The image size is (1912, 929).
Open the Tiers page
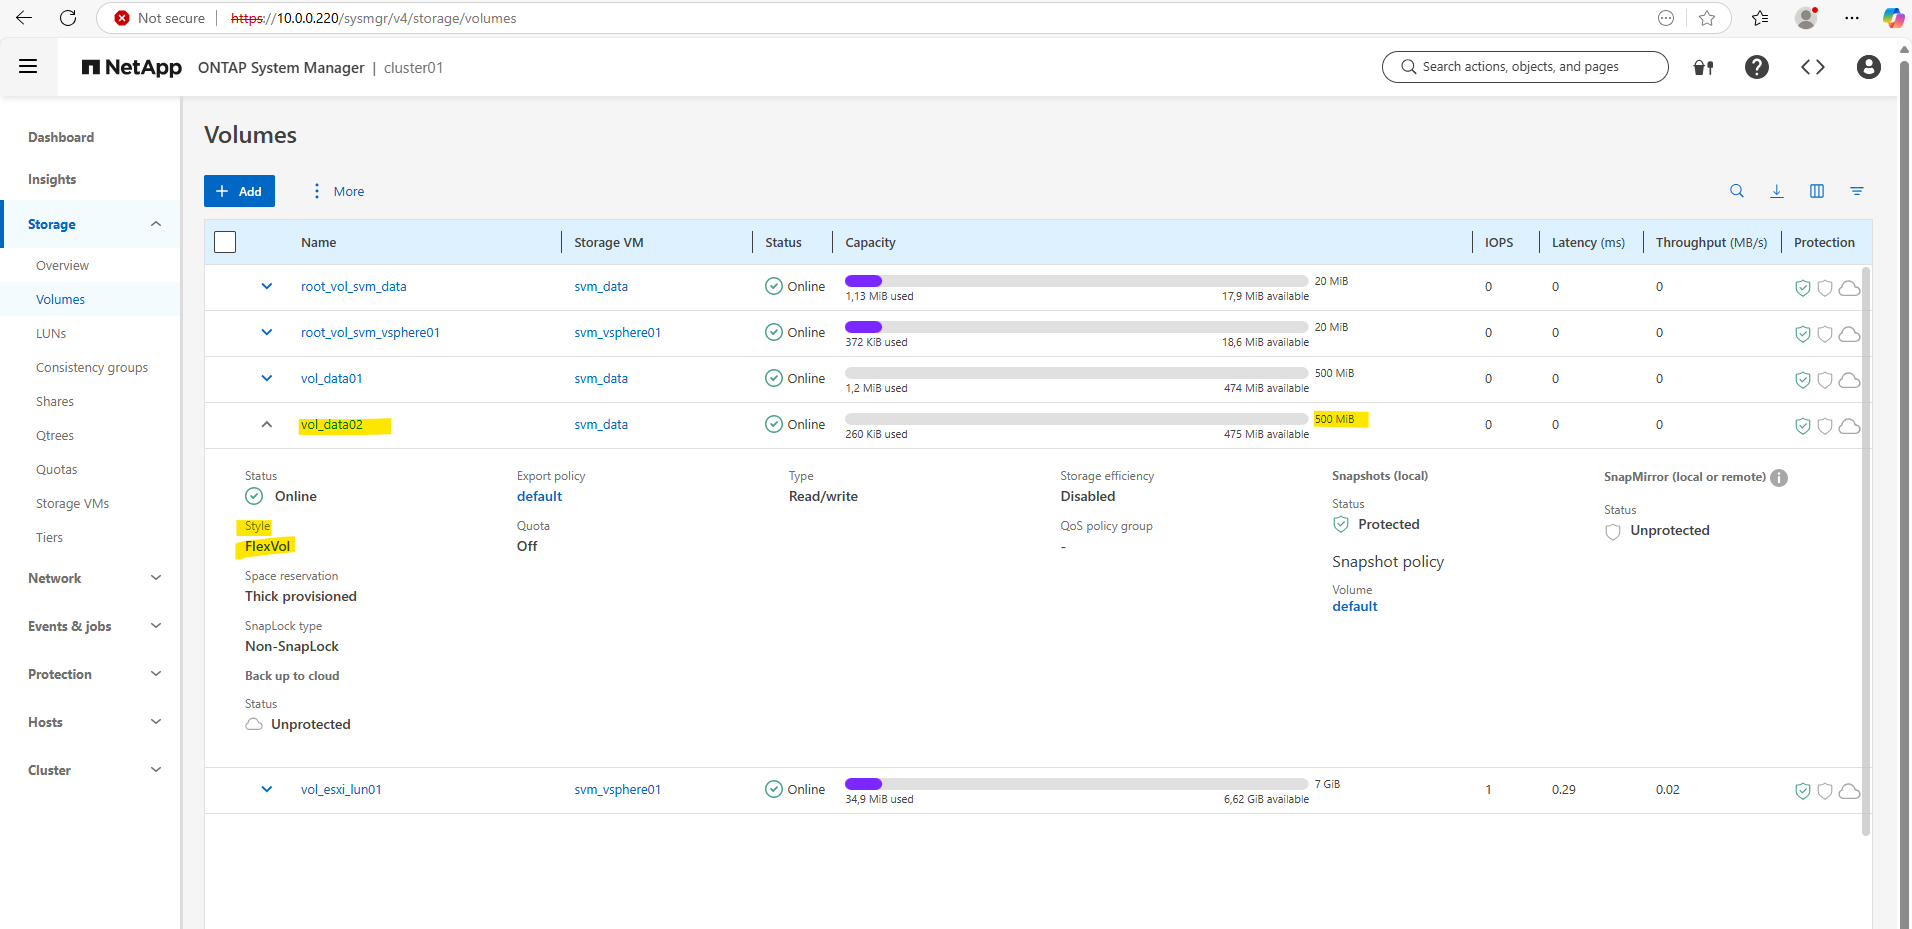pos(49,537)
